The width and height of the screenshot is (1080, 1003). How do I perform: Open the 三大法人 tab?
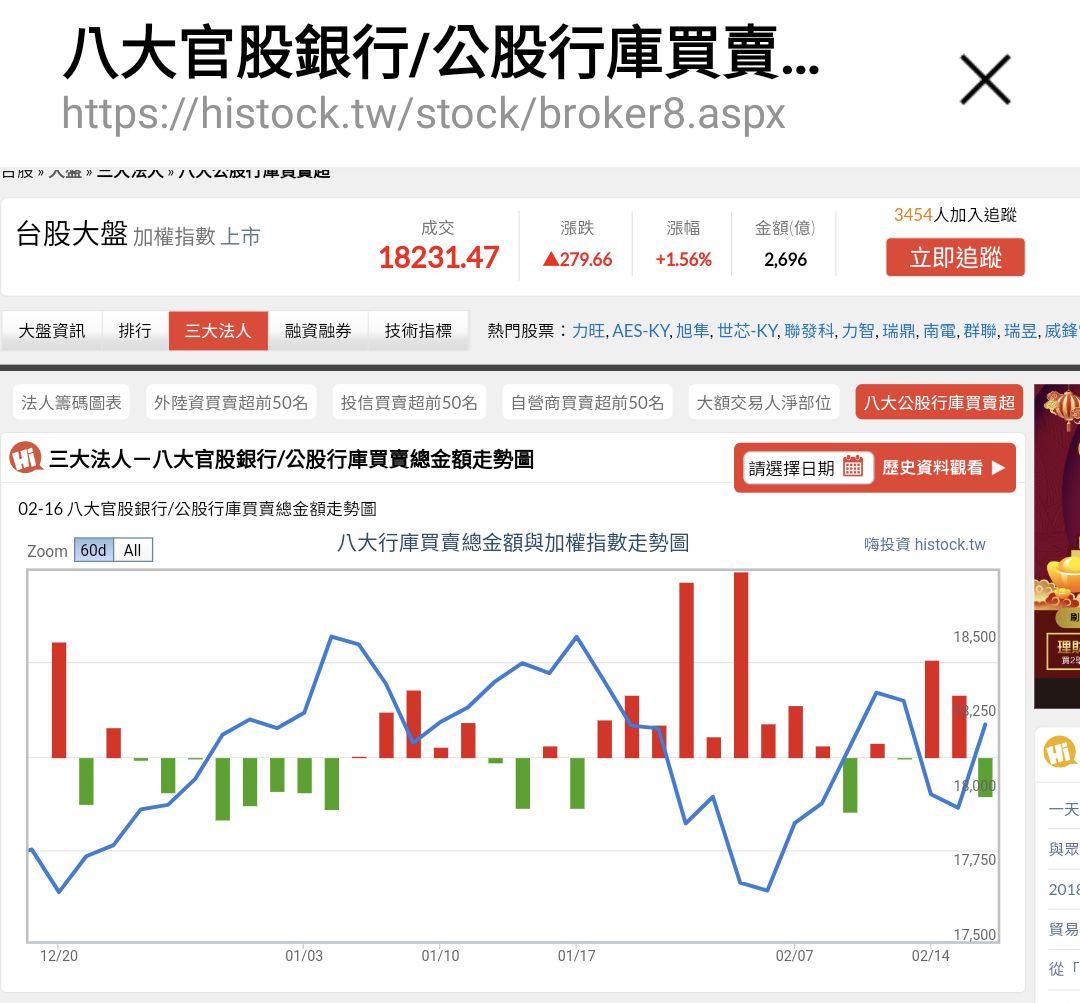point(218,331)
